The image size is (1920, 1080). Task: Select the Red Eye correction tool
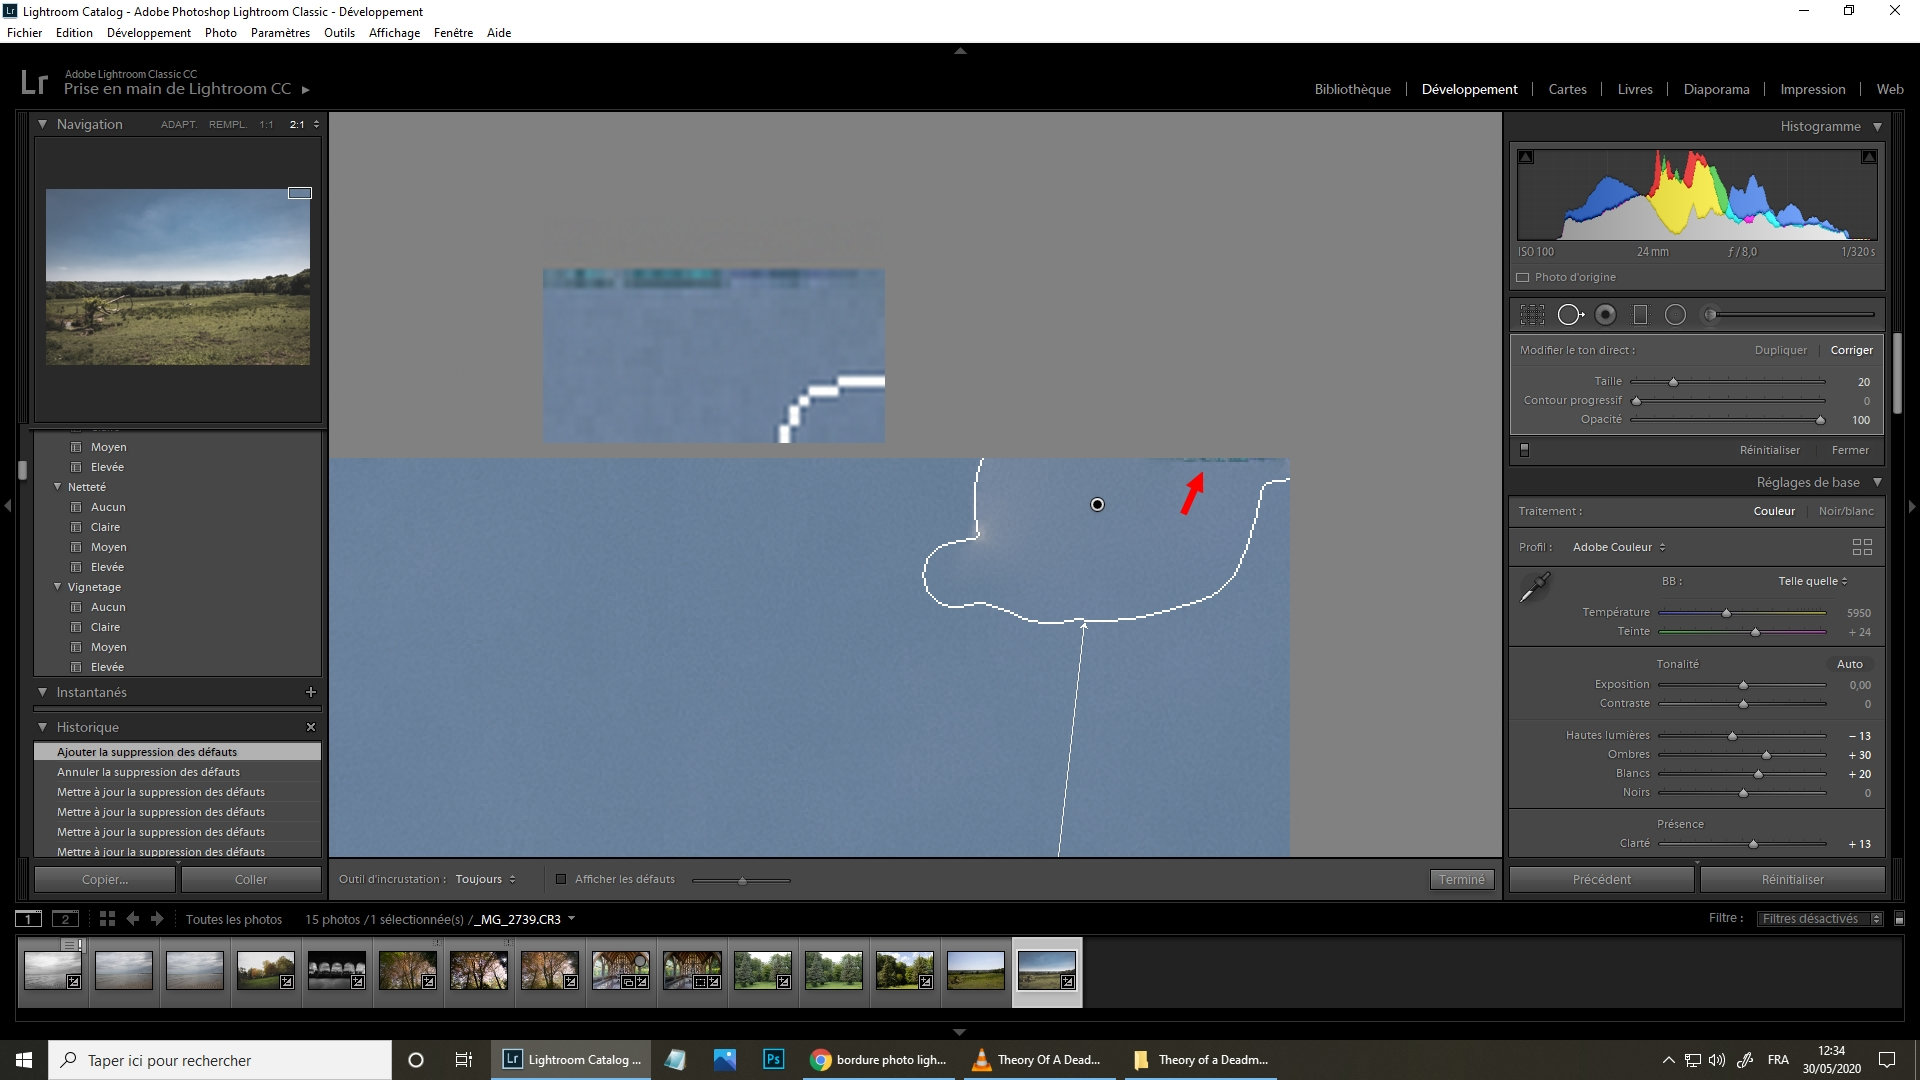[x=1605, y=315]
